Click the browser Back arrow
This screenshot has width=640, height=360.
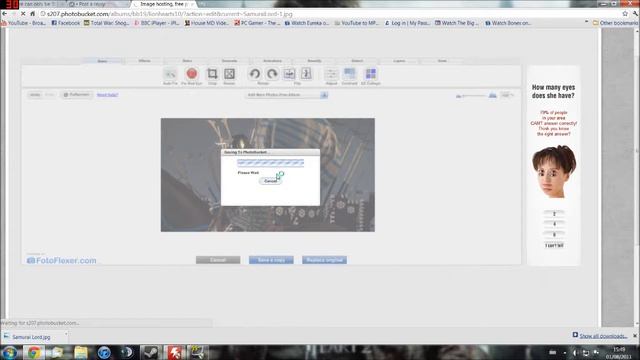click(5, 13)
